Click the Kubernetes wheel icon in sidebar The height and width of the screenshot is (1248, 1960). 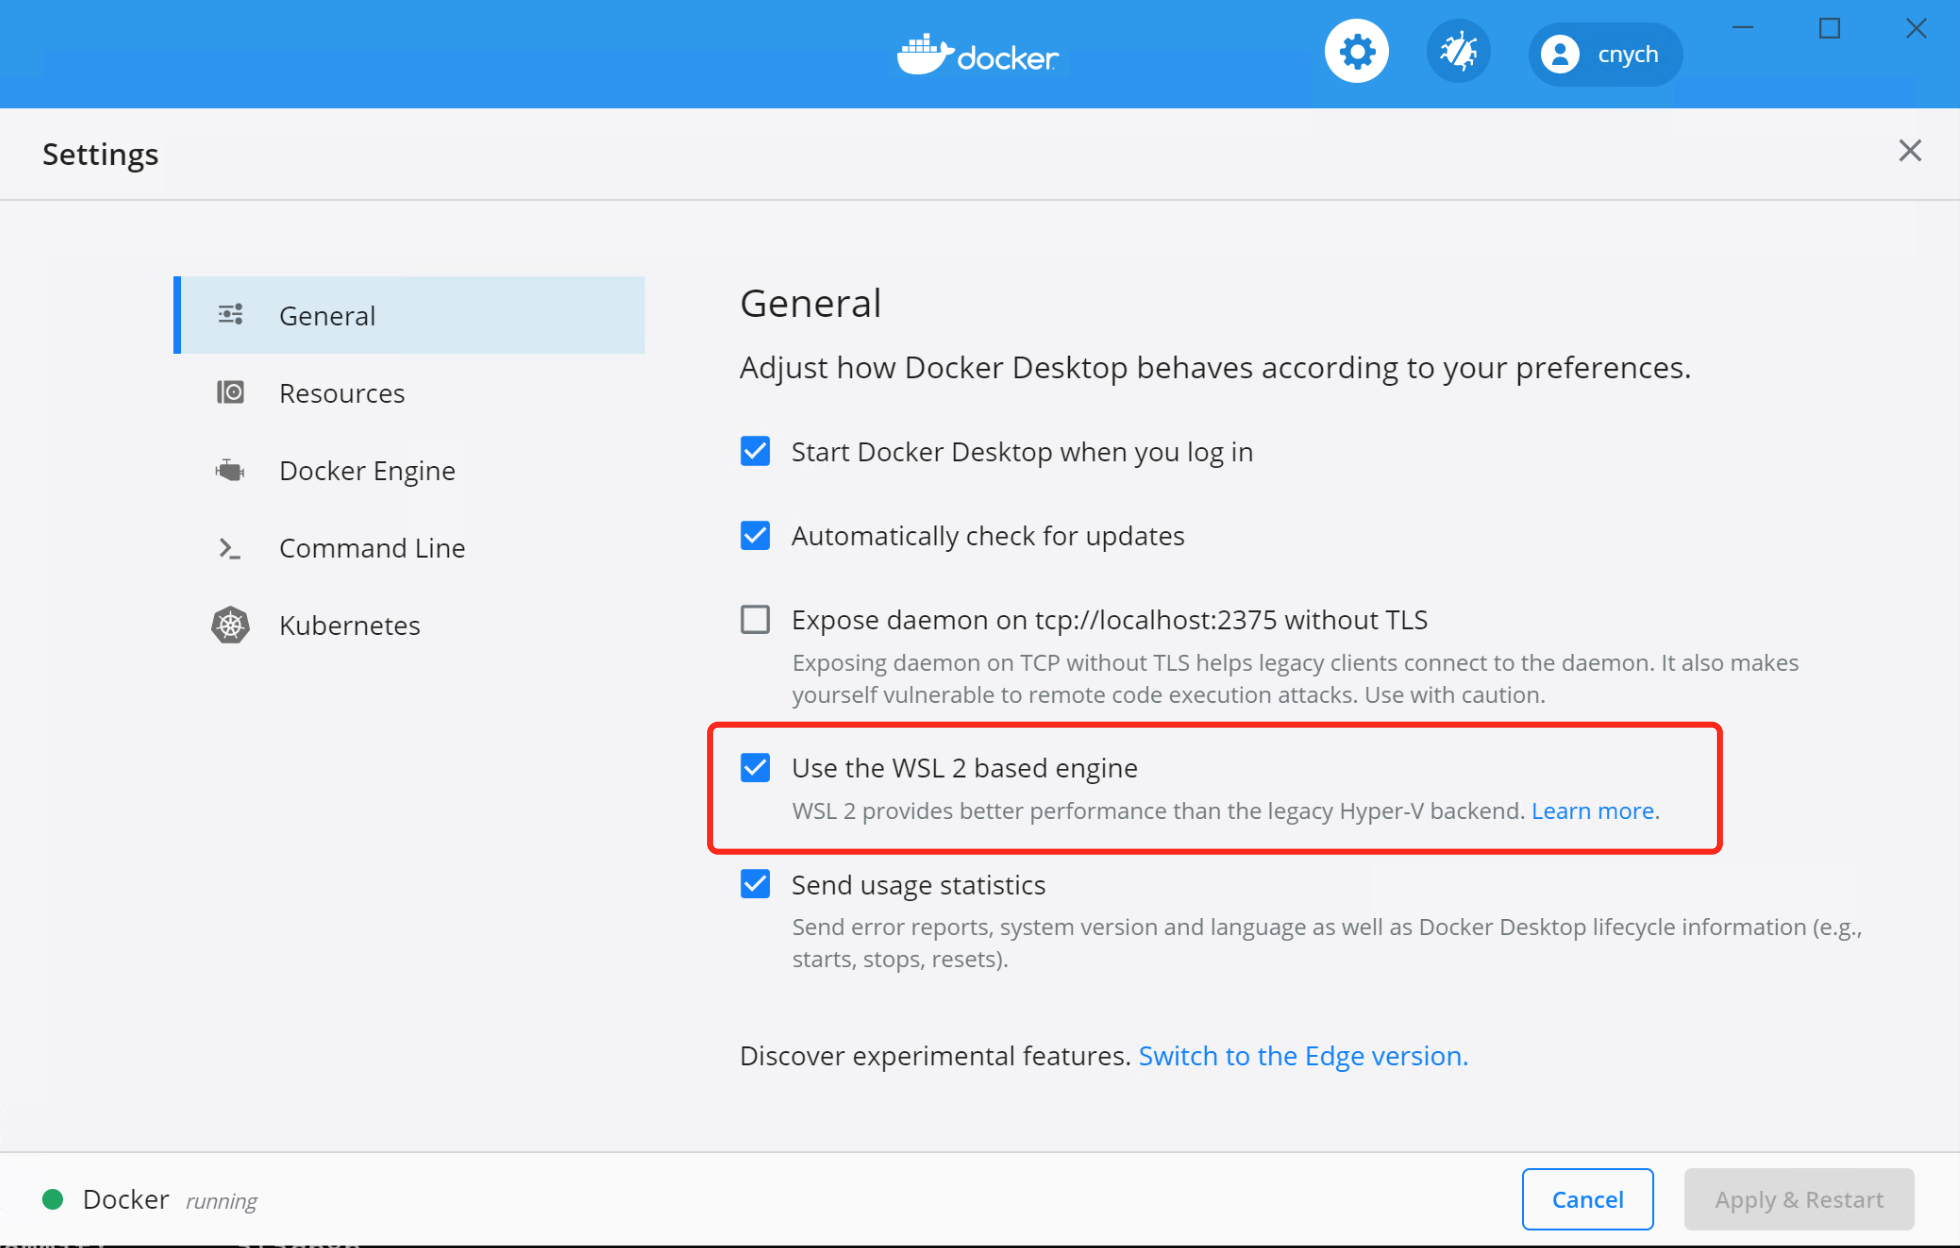(x=231, y=625)
